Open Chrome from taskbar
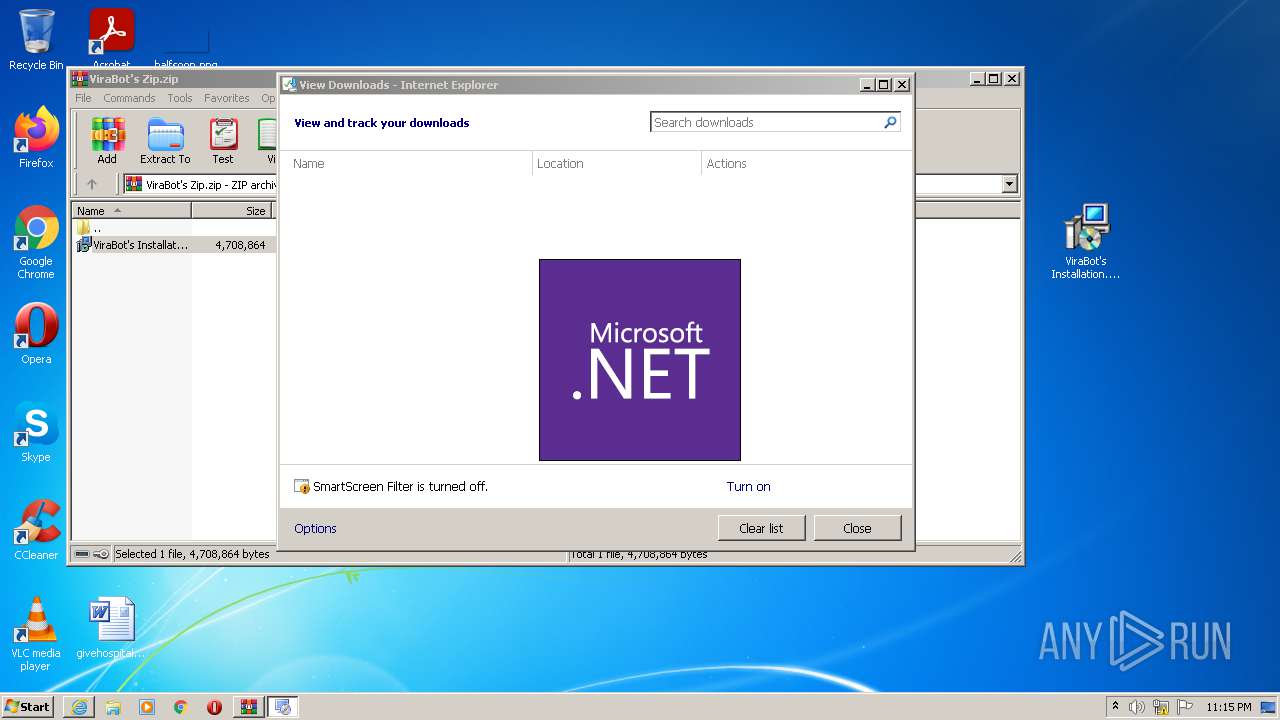The width and height of the screenshot is (1280, 720). [x=181, y=707]
